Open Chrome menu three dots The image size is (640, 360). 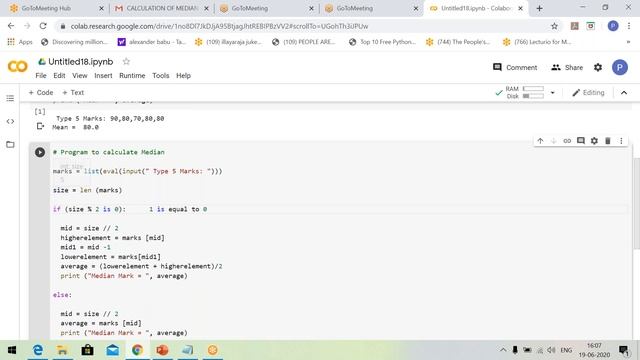click(x=629, y=26)
